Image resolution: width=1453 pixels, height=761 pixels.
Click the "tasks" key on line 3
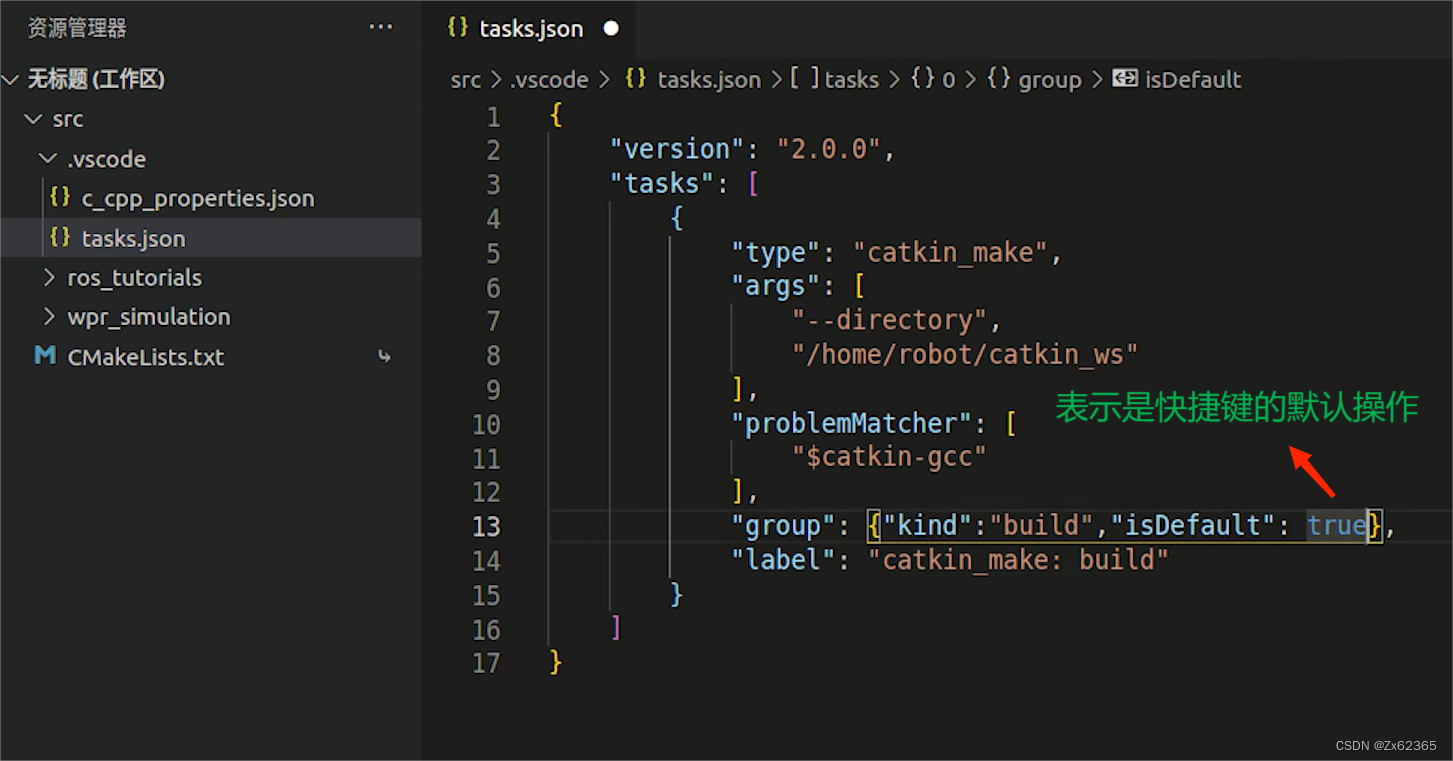662,184
